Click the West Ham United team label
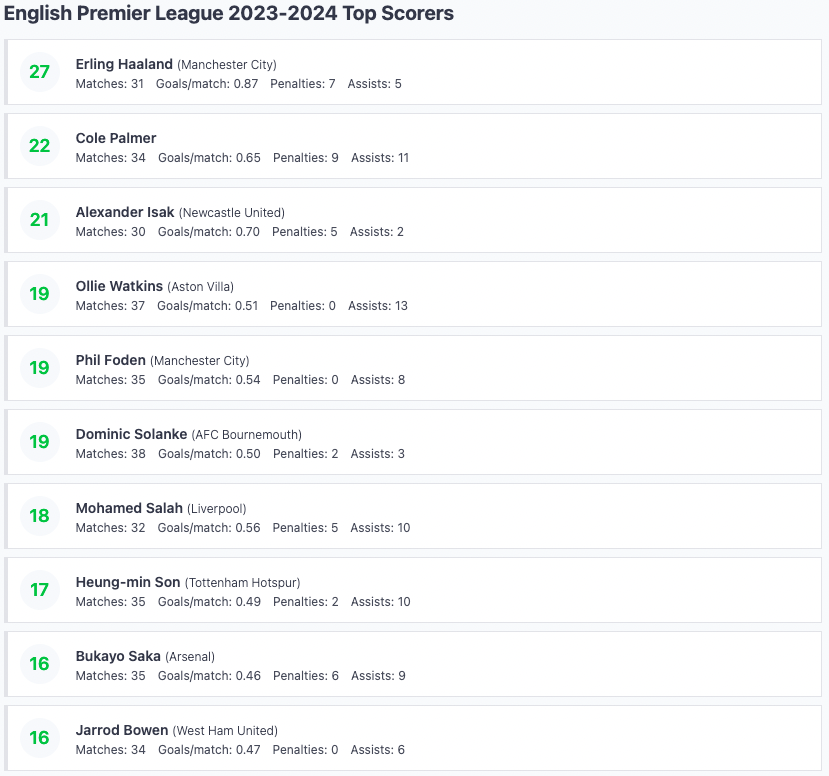This screenshot has width=829, height=776. [225, 731]
